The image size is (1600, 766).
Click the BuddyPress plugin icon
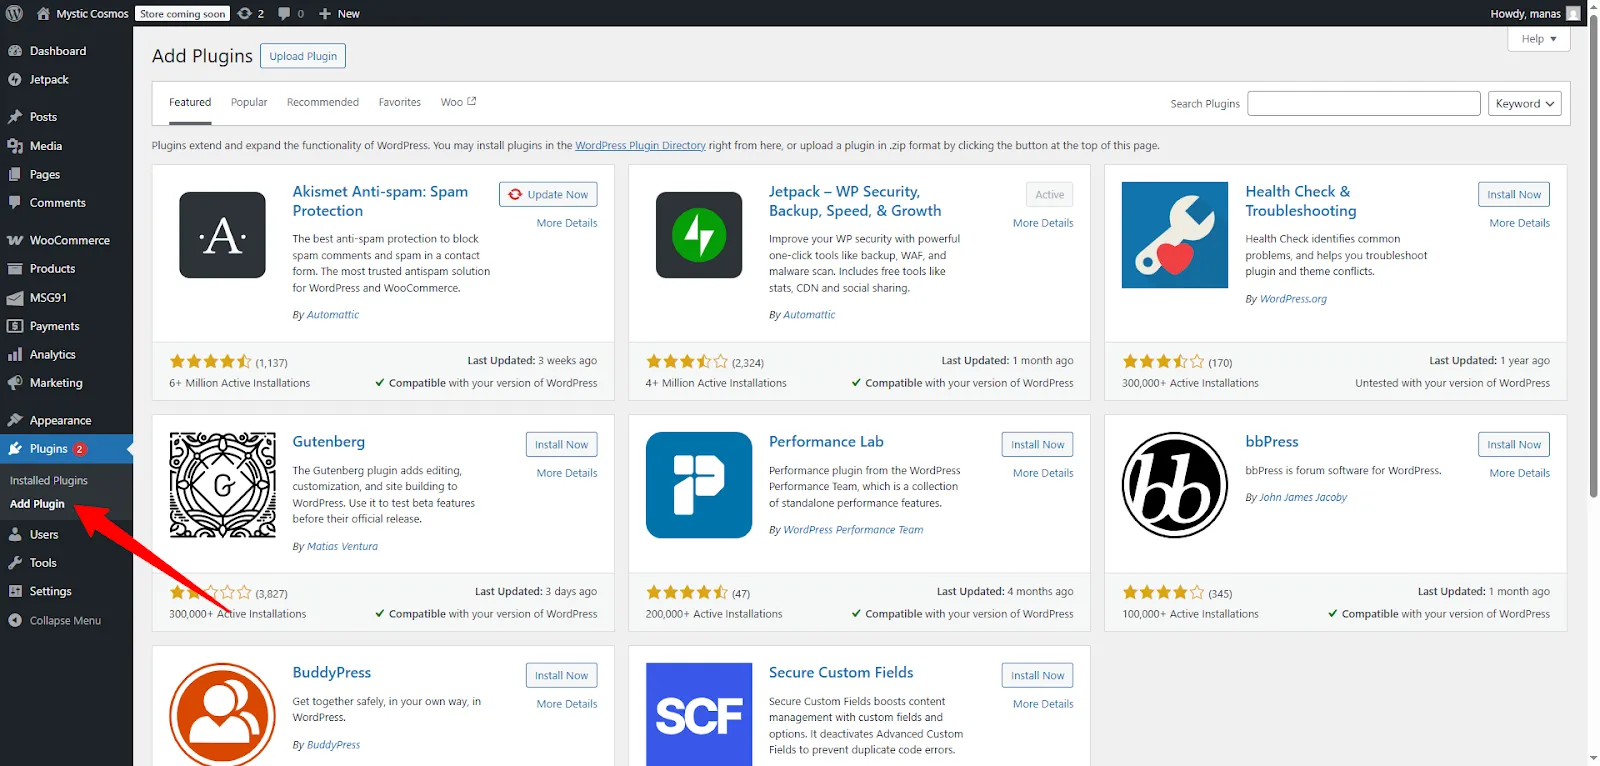pyautogui.click(x=223, y=714)
